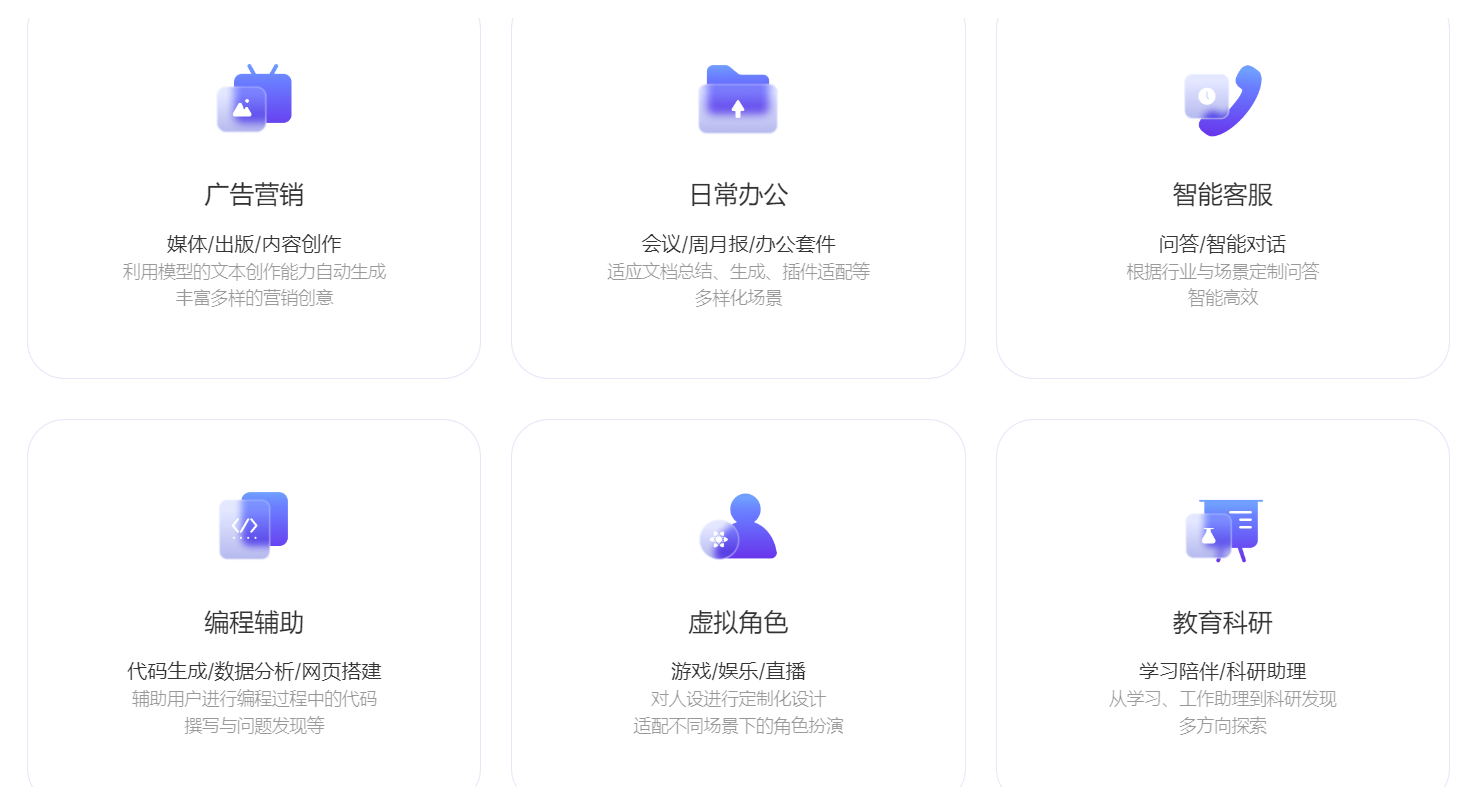This screenshot has width=1484, height=787.
Task: Click the programming assistance code brackets icon
Action: pyautogui.click(x=254, y=526)
